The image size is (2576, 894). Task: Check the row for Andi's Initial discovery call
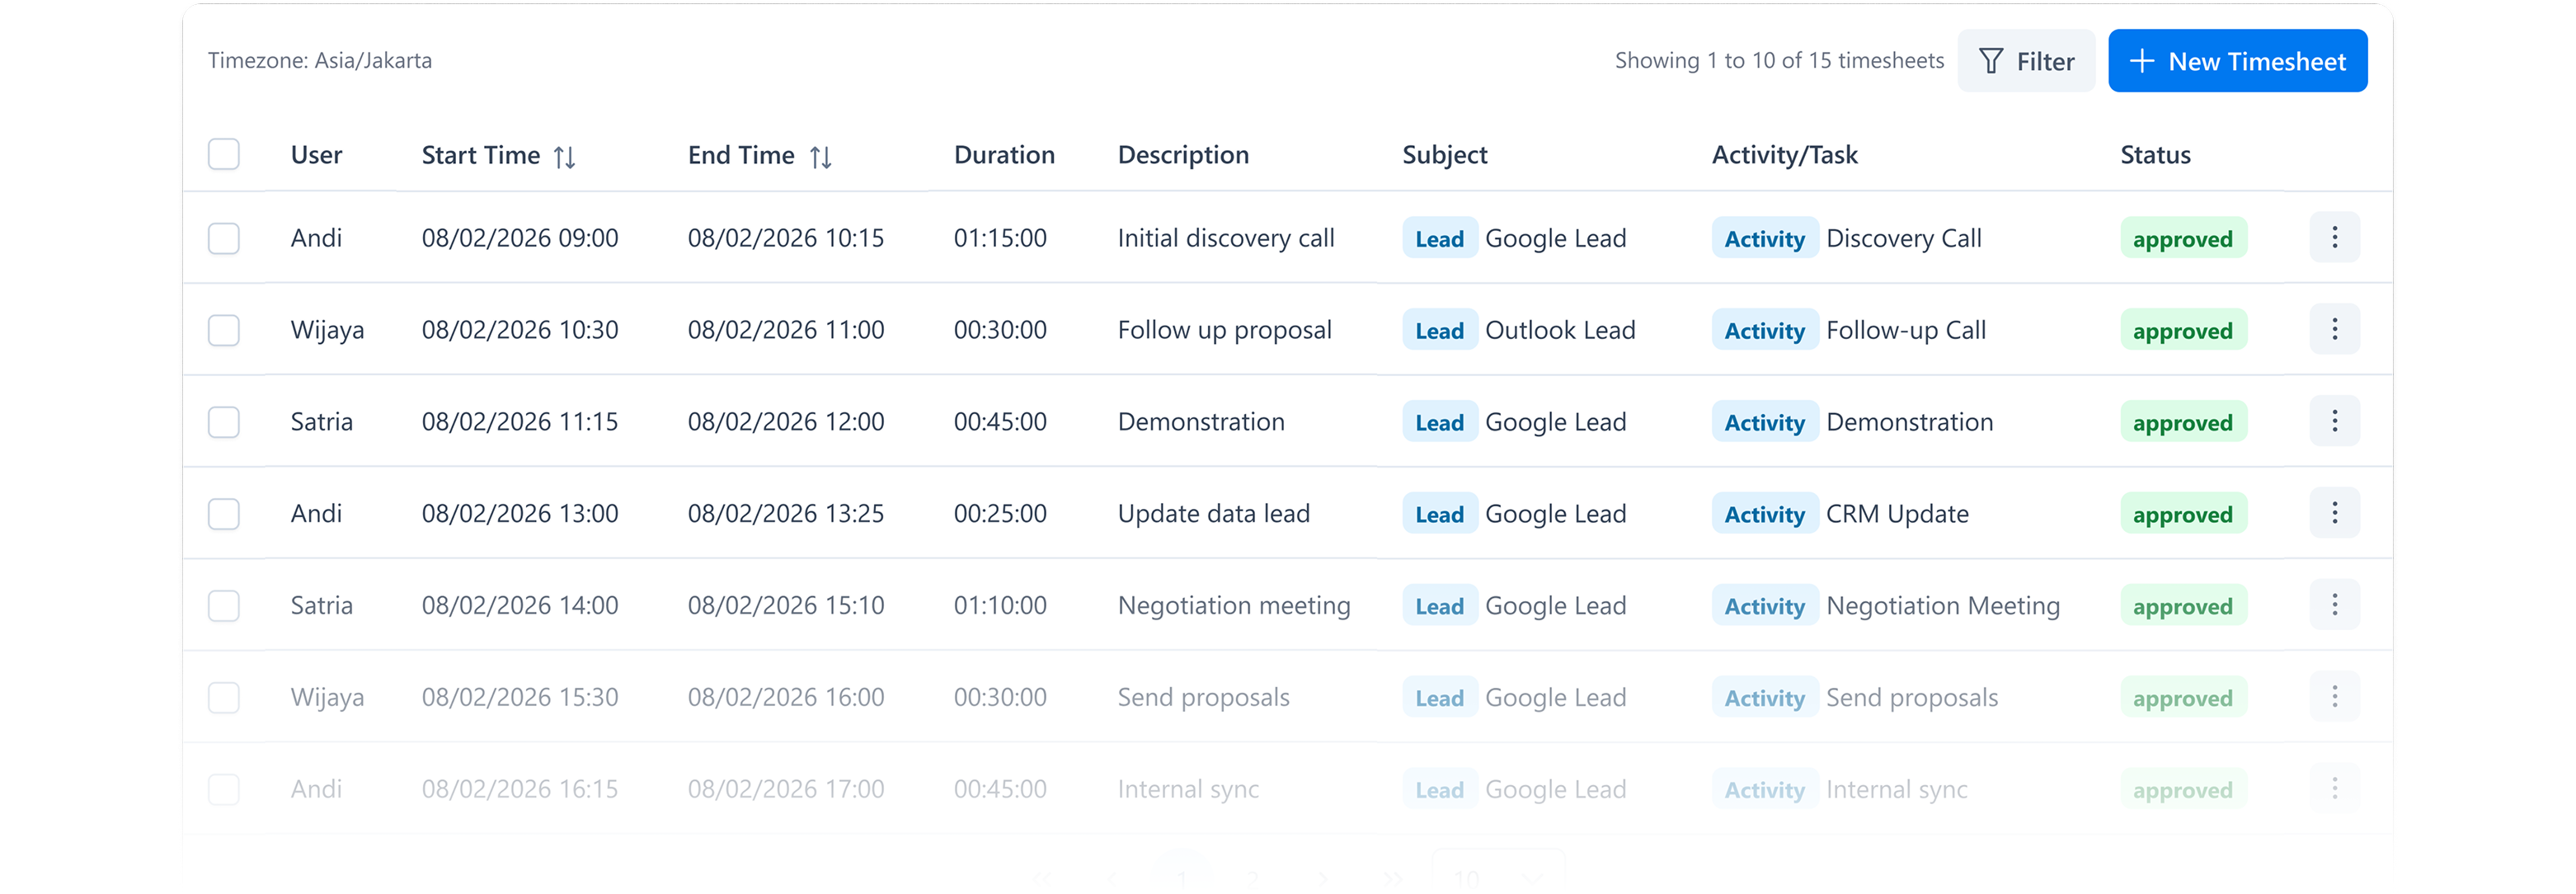(x=224, y=238)
